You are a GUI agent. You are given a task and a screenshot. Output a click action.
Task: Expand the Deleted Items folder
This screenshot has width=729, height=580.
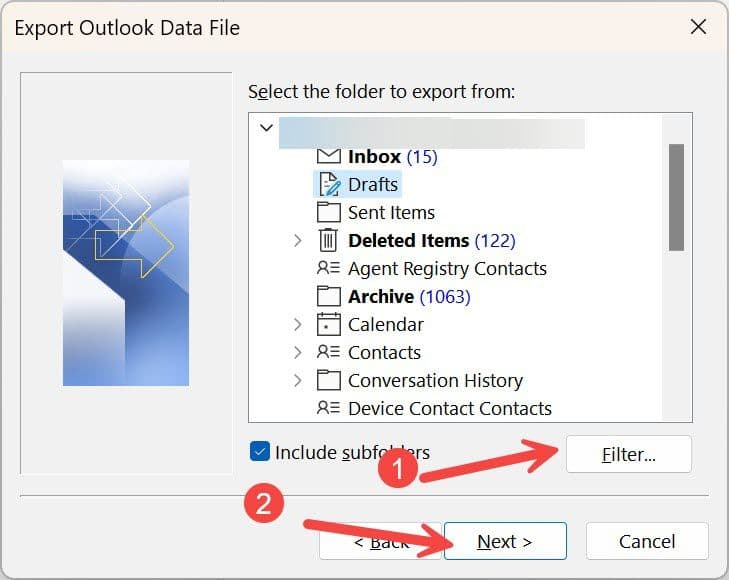coord(298,241)
